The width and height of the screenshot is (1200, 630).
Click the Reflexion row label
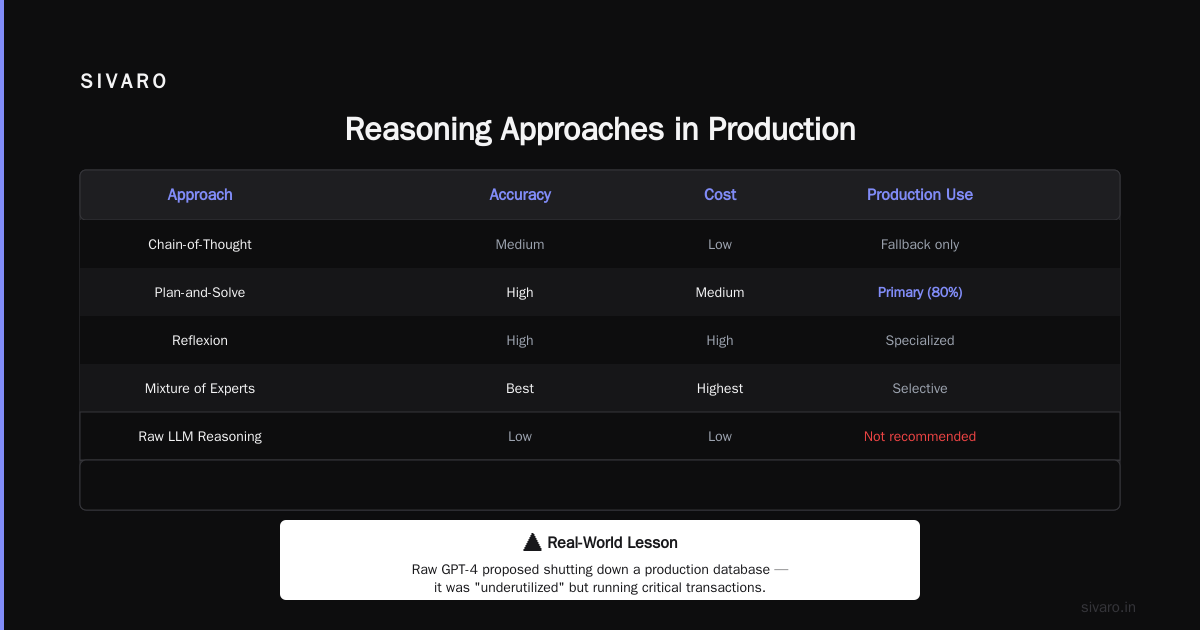pos(200,340)
